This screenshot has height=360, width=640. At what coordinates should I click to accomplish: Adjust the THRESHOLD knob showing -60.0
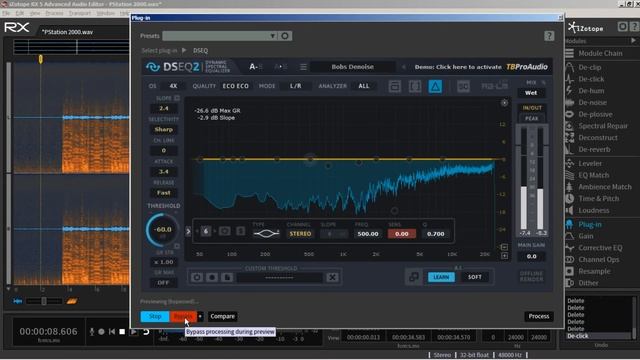(x=162, y=230)
